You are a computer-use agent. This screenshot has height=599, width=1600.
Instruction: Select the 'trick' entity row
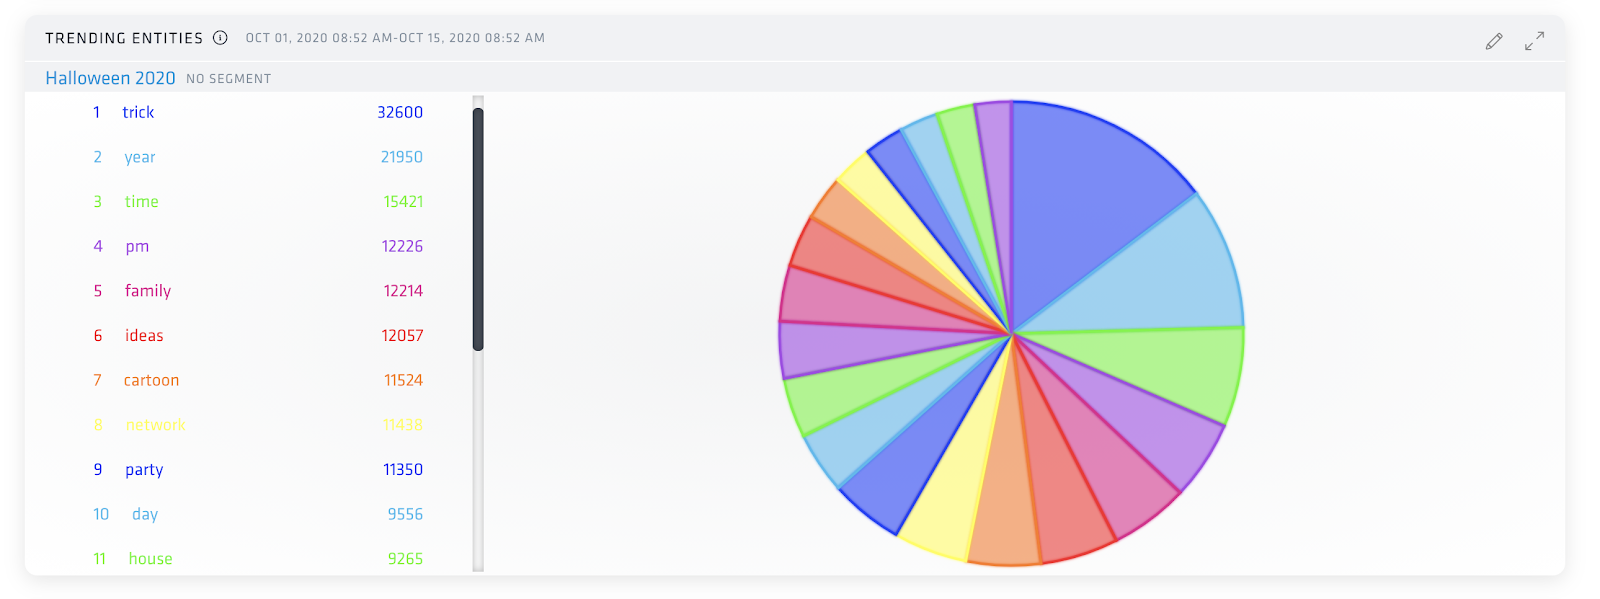pyautogui.click(x=138, y=113)
